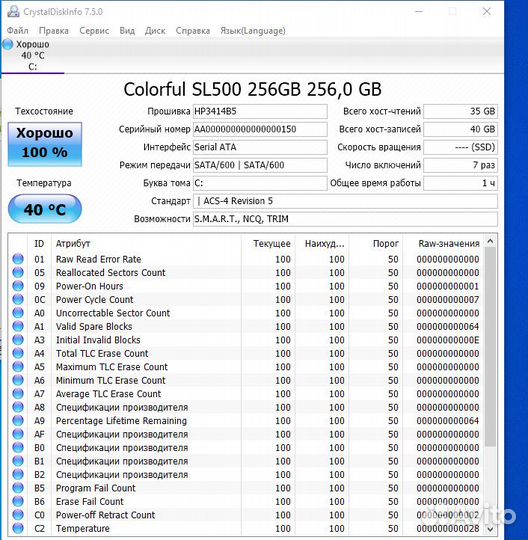Click the scroll up arrow of attribute list

[490, 241]
